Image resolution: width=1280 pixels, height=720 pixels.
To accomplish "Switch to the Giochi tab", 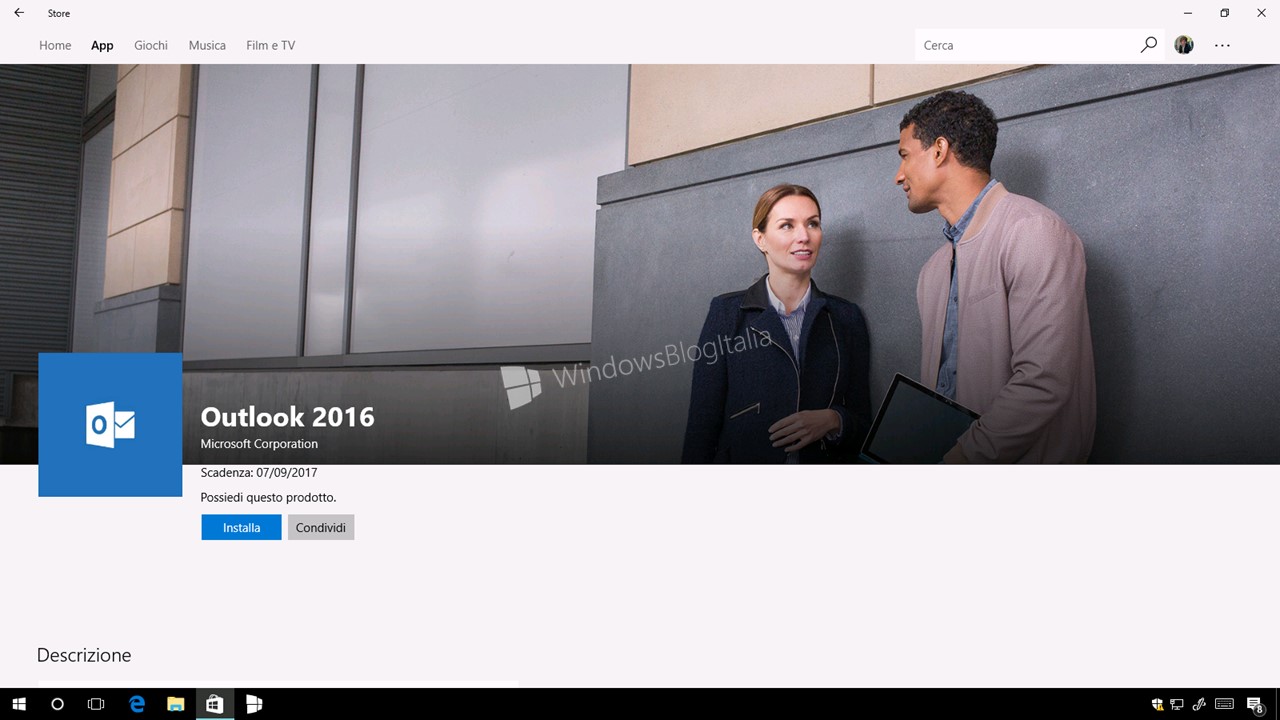I will (x=151, y=45).
